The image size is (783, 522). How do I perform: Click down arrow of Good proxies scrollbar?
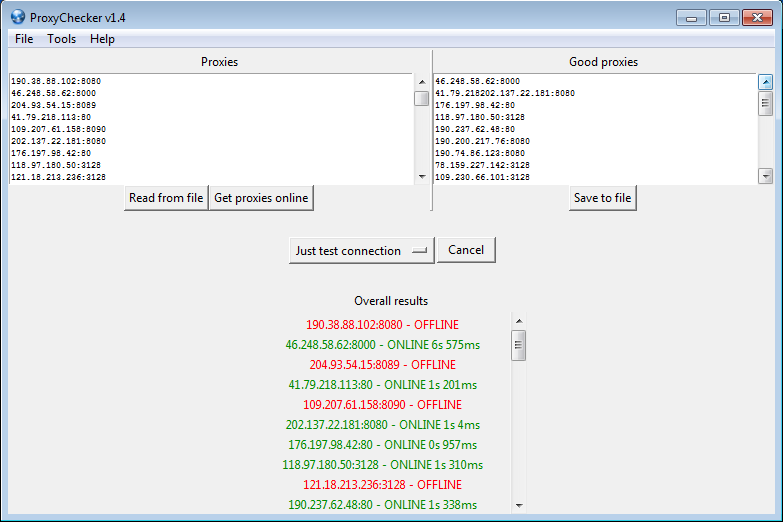click(x=765, y=176)
